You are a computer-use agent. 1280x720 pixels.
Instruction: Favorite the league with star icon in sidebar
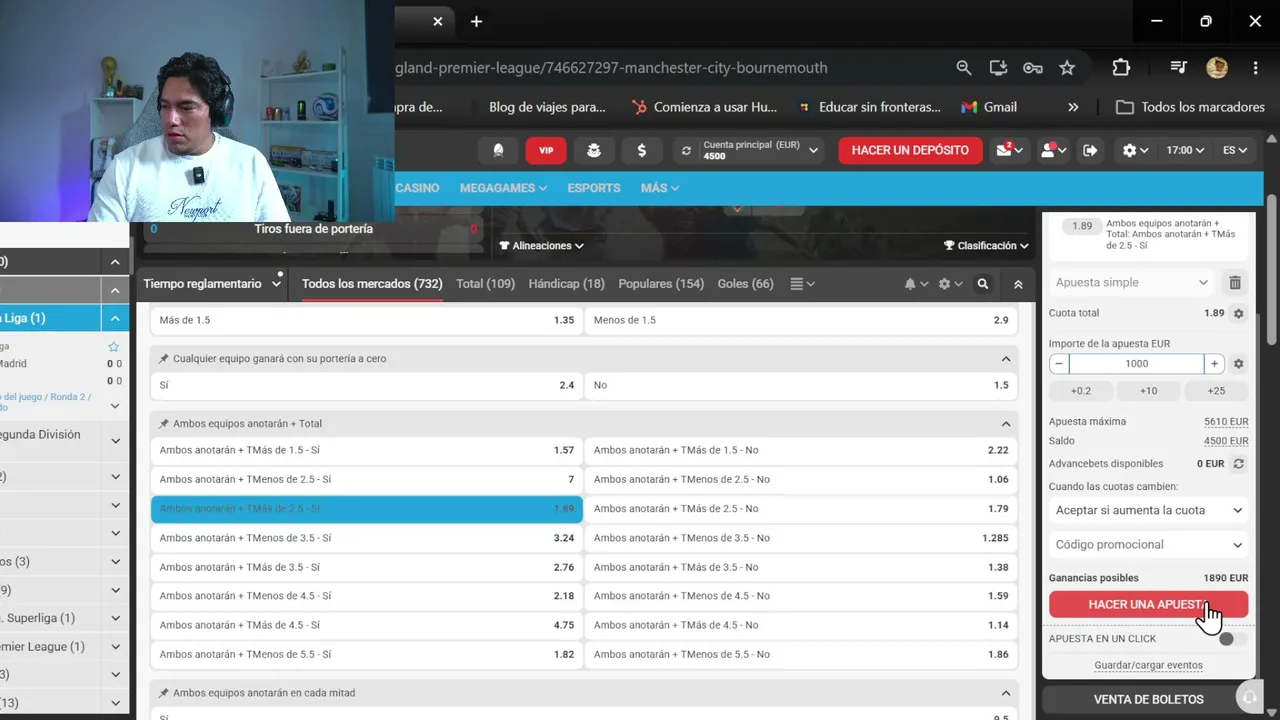pos(113,347)
